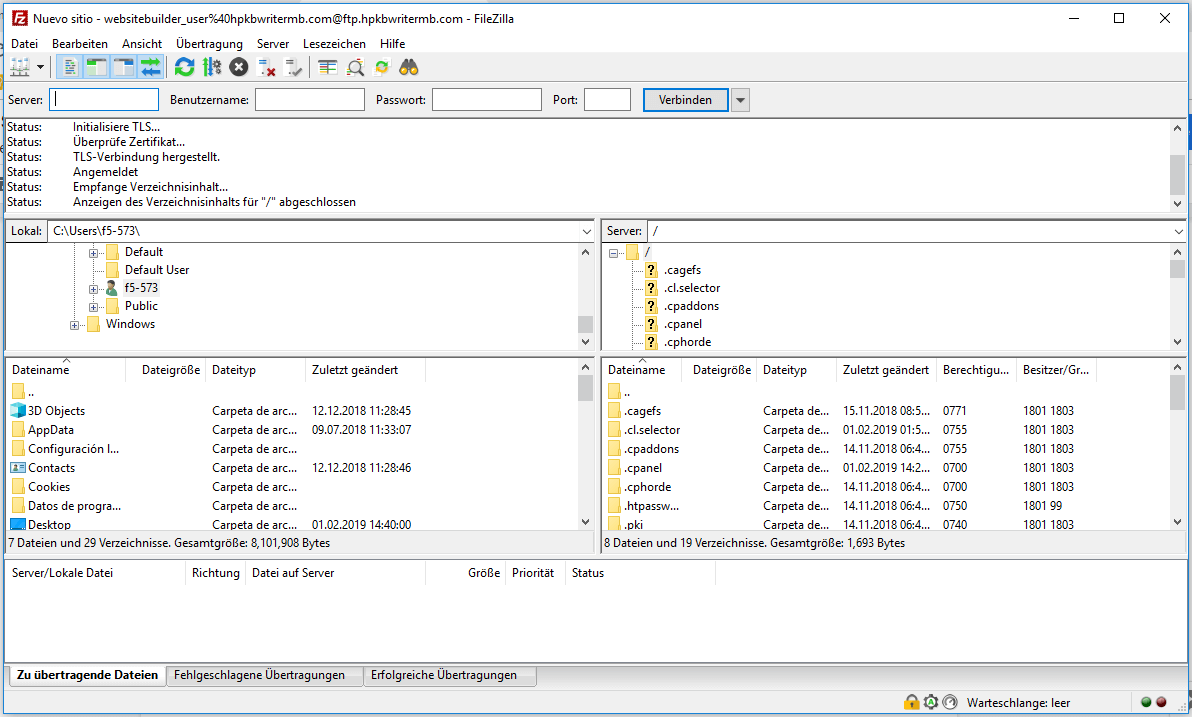Select the Cookies folder icon
The height and width of the screenshot is (717, 1192).
click(18, 487)
